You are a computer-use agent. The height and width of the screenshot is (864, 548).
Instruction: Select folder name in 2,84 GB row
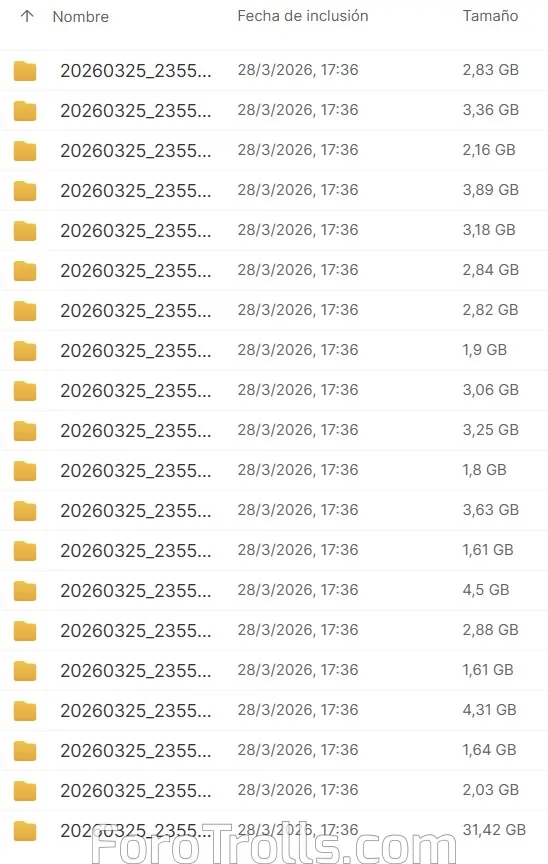tap(135, 271)
